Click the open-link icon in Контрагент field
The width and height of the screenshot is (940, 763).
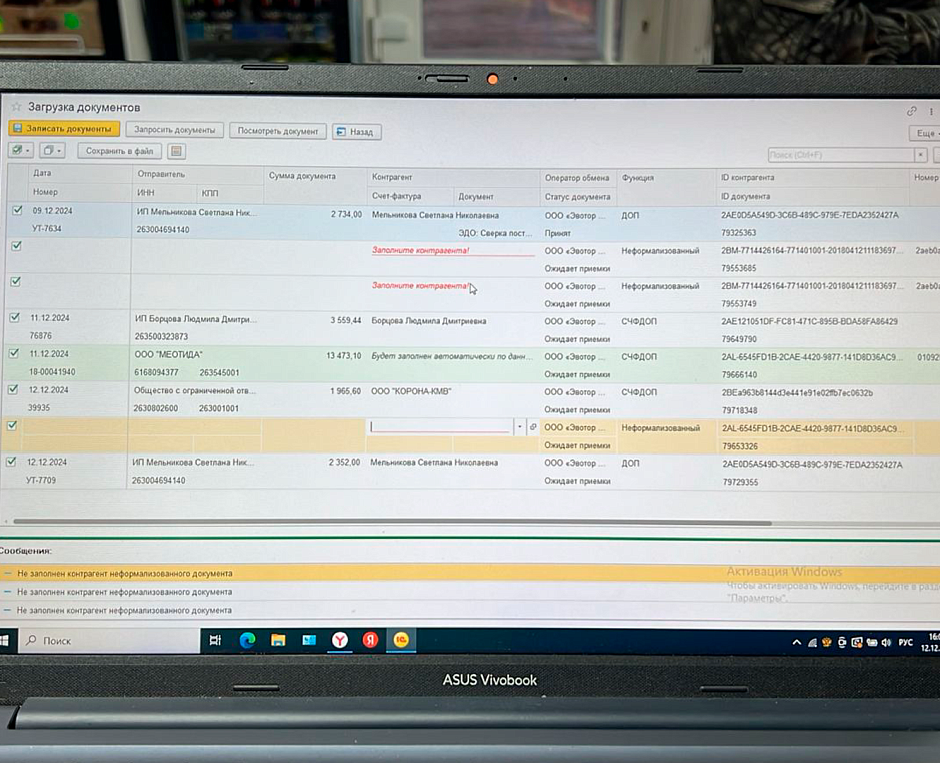tap(532, 427)
